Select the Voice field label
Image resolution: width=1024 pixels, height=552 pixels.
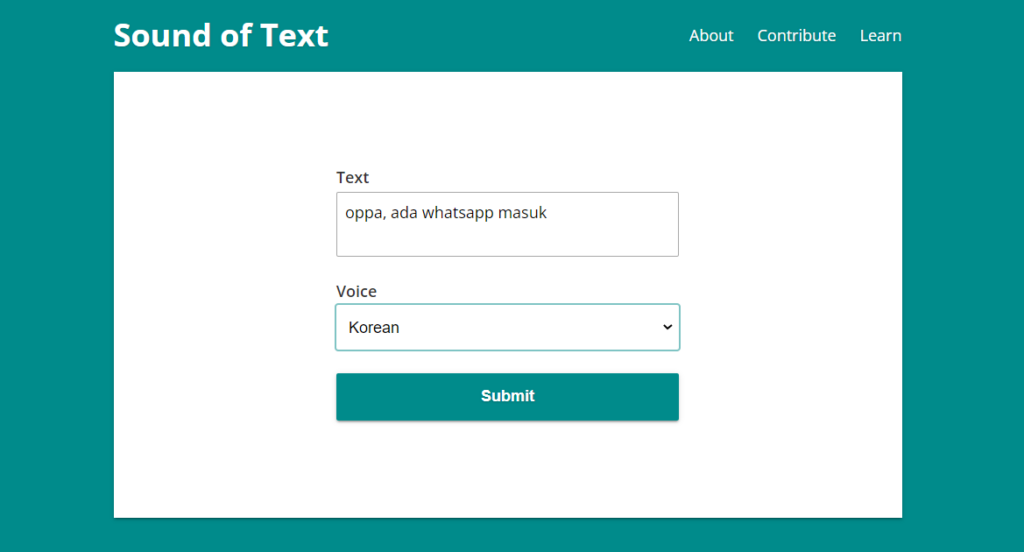(357, 291)
